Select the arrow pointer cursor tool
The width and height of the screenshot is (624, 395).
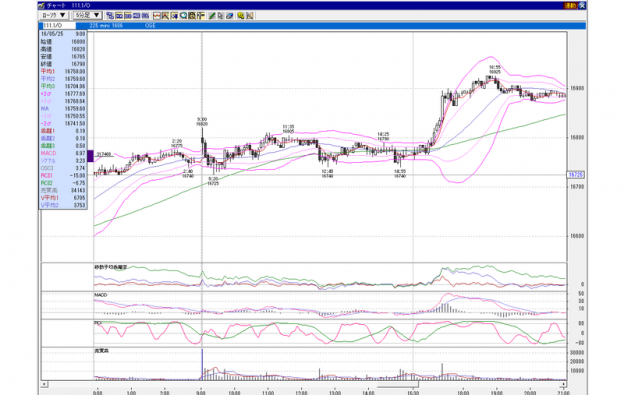220,16
